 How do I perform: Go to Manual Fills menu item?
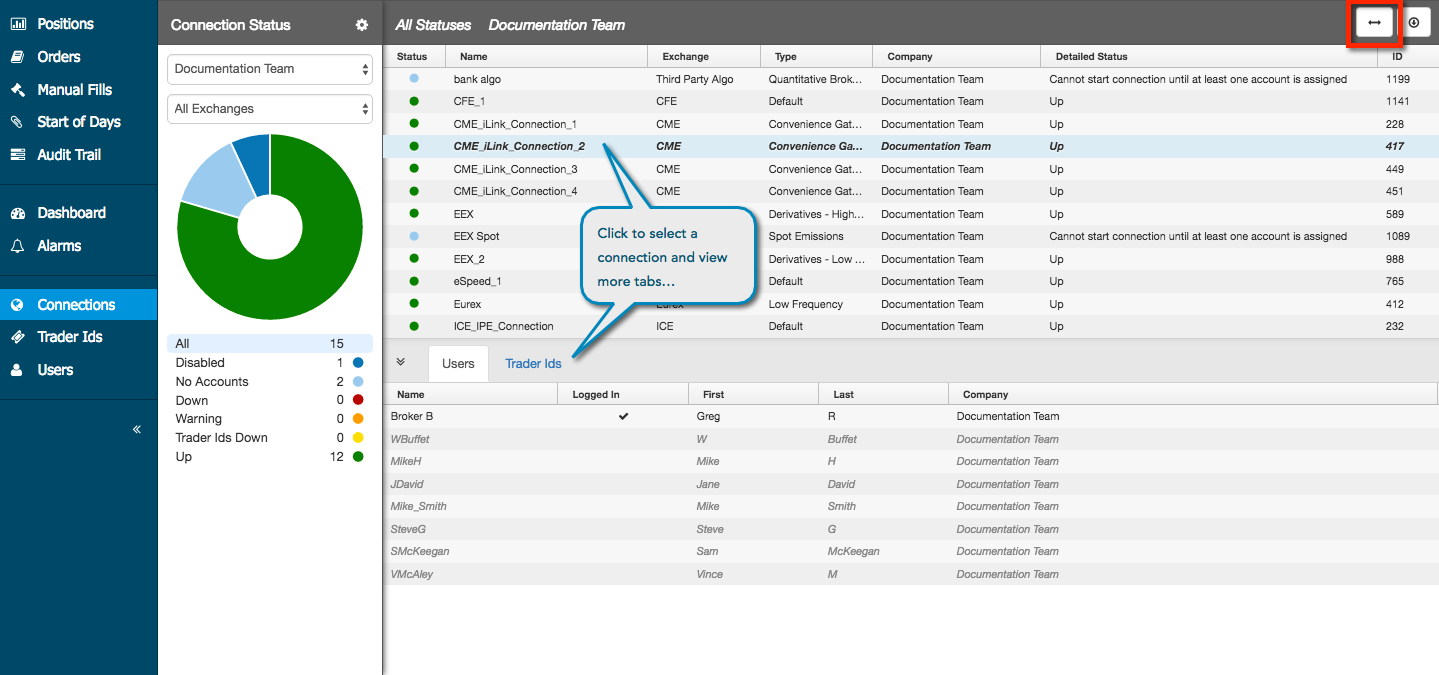(x=75, y=90)
